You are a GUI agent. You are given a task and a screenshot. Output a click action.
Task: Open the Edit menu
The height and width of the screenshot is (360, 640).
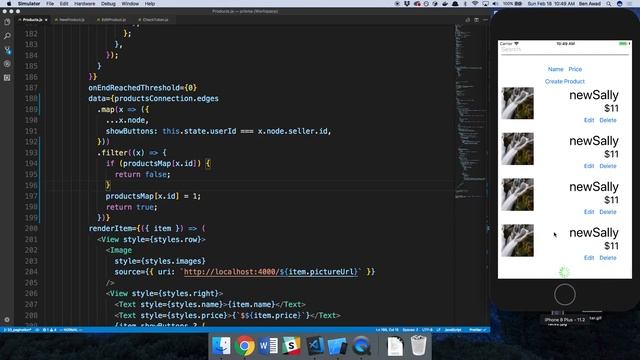click(x=64, y=4)
